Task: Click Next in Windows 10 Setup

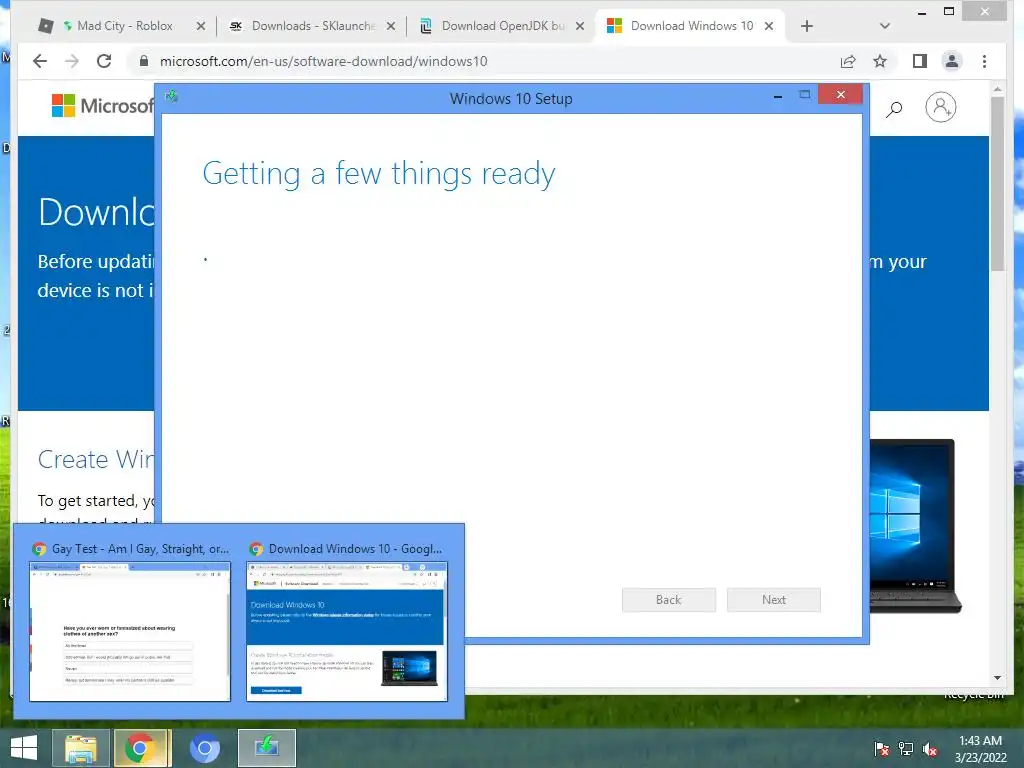Action: tap(774, 600)
